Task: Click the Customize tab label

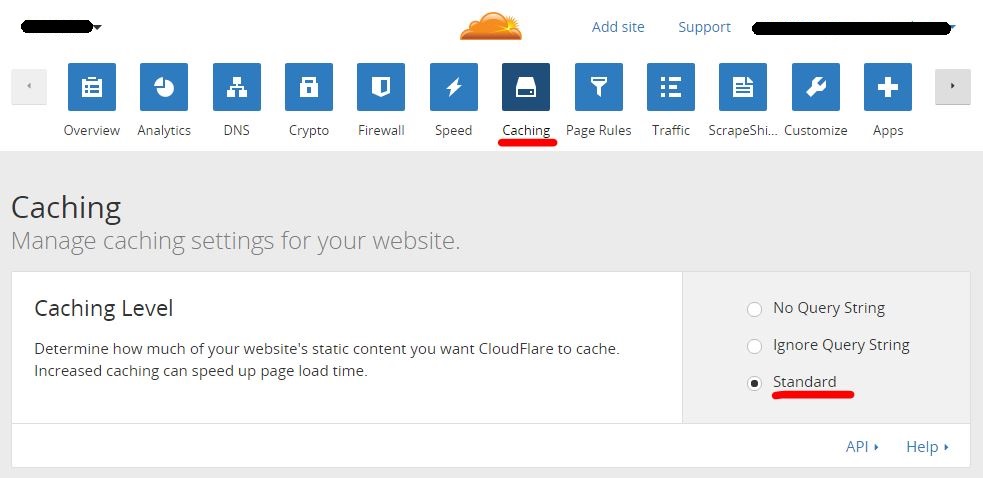Action: tap(816, 130)
